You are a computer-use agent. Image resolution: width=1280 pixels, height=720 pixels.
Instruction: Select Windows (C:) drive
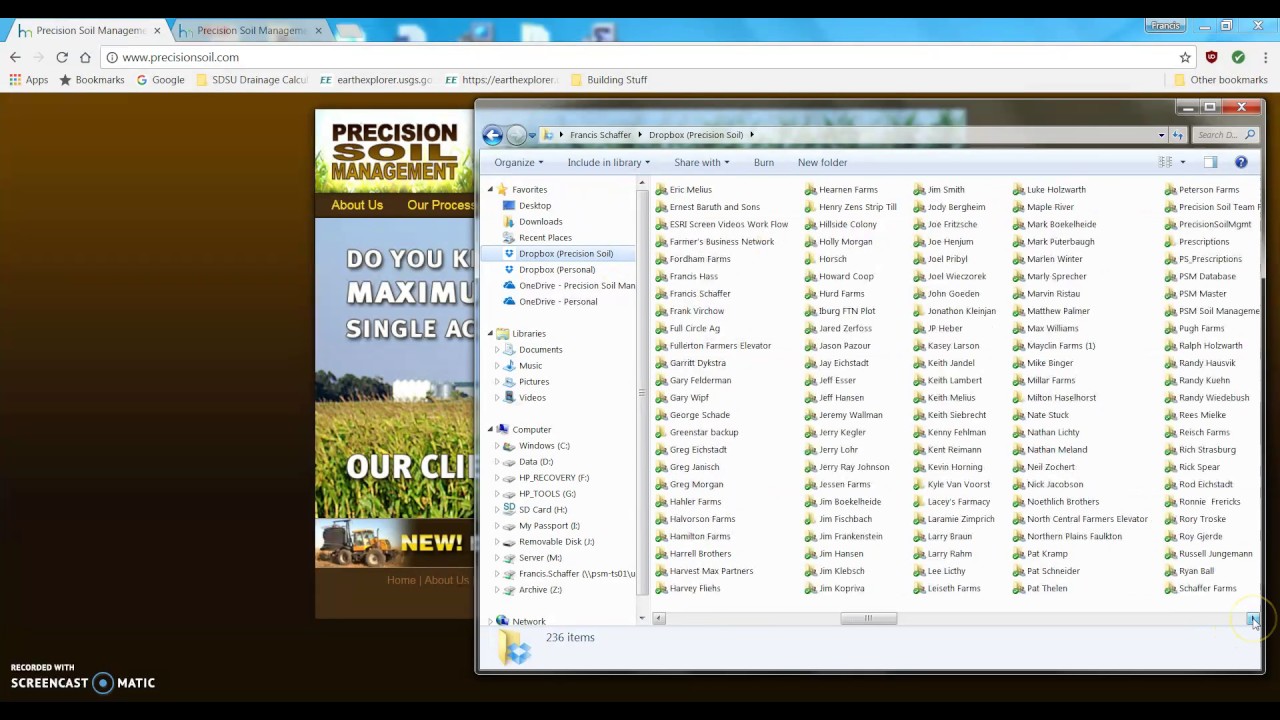pos(536,446)
